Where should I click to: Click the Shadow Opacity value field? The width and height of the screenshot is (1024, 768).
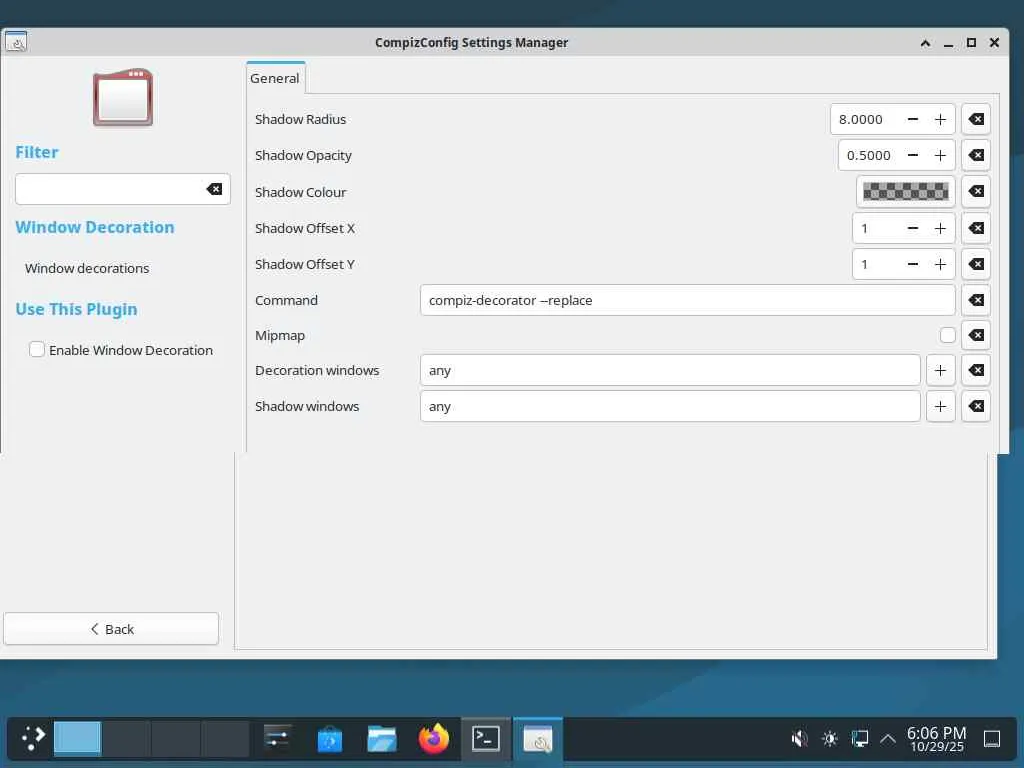[869, 155]
